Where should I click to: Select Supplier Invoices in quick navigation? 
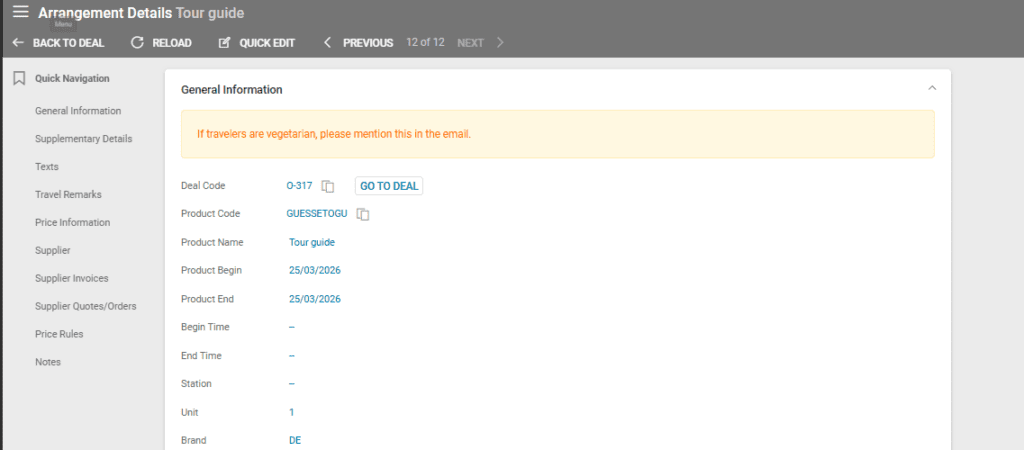tap(71, 278)
